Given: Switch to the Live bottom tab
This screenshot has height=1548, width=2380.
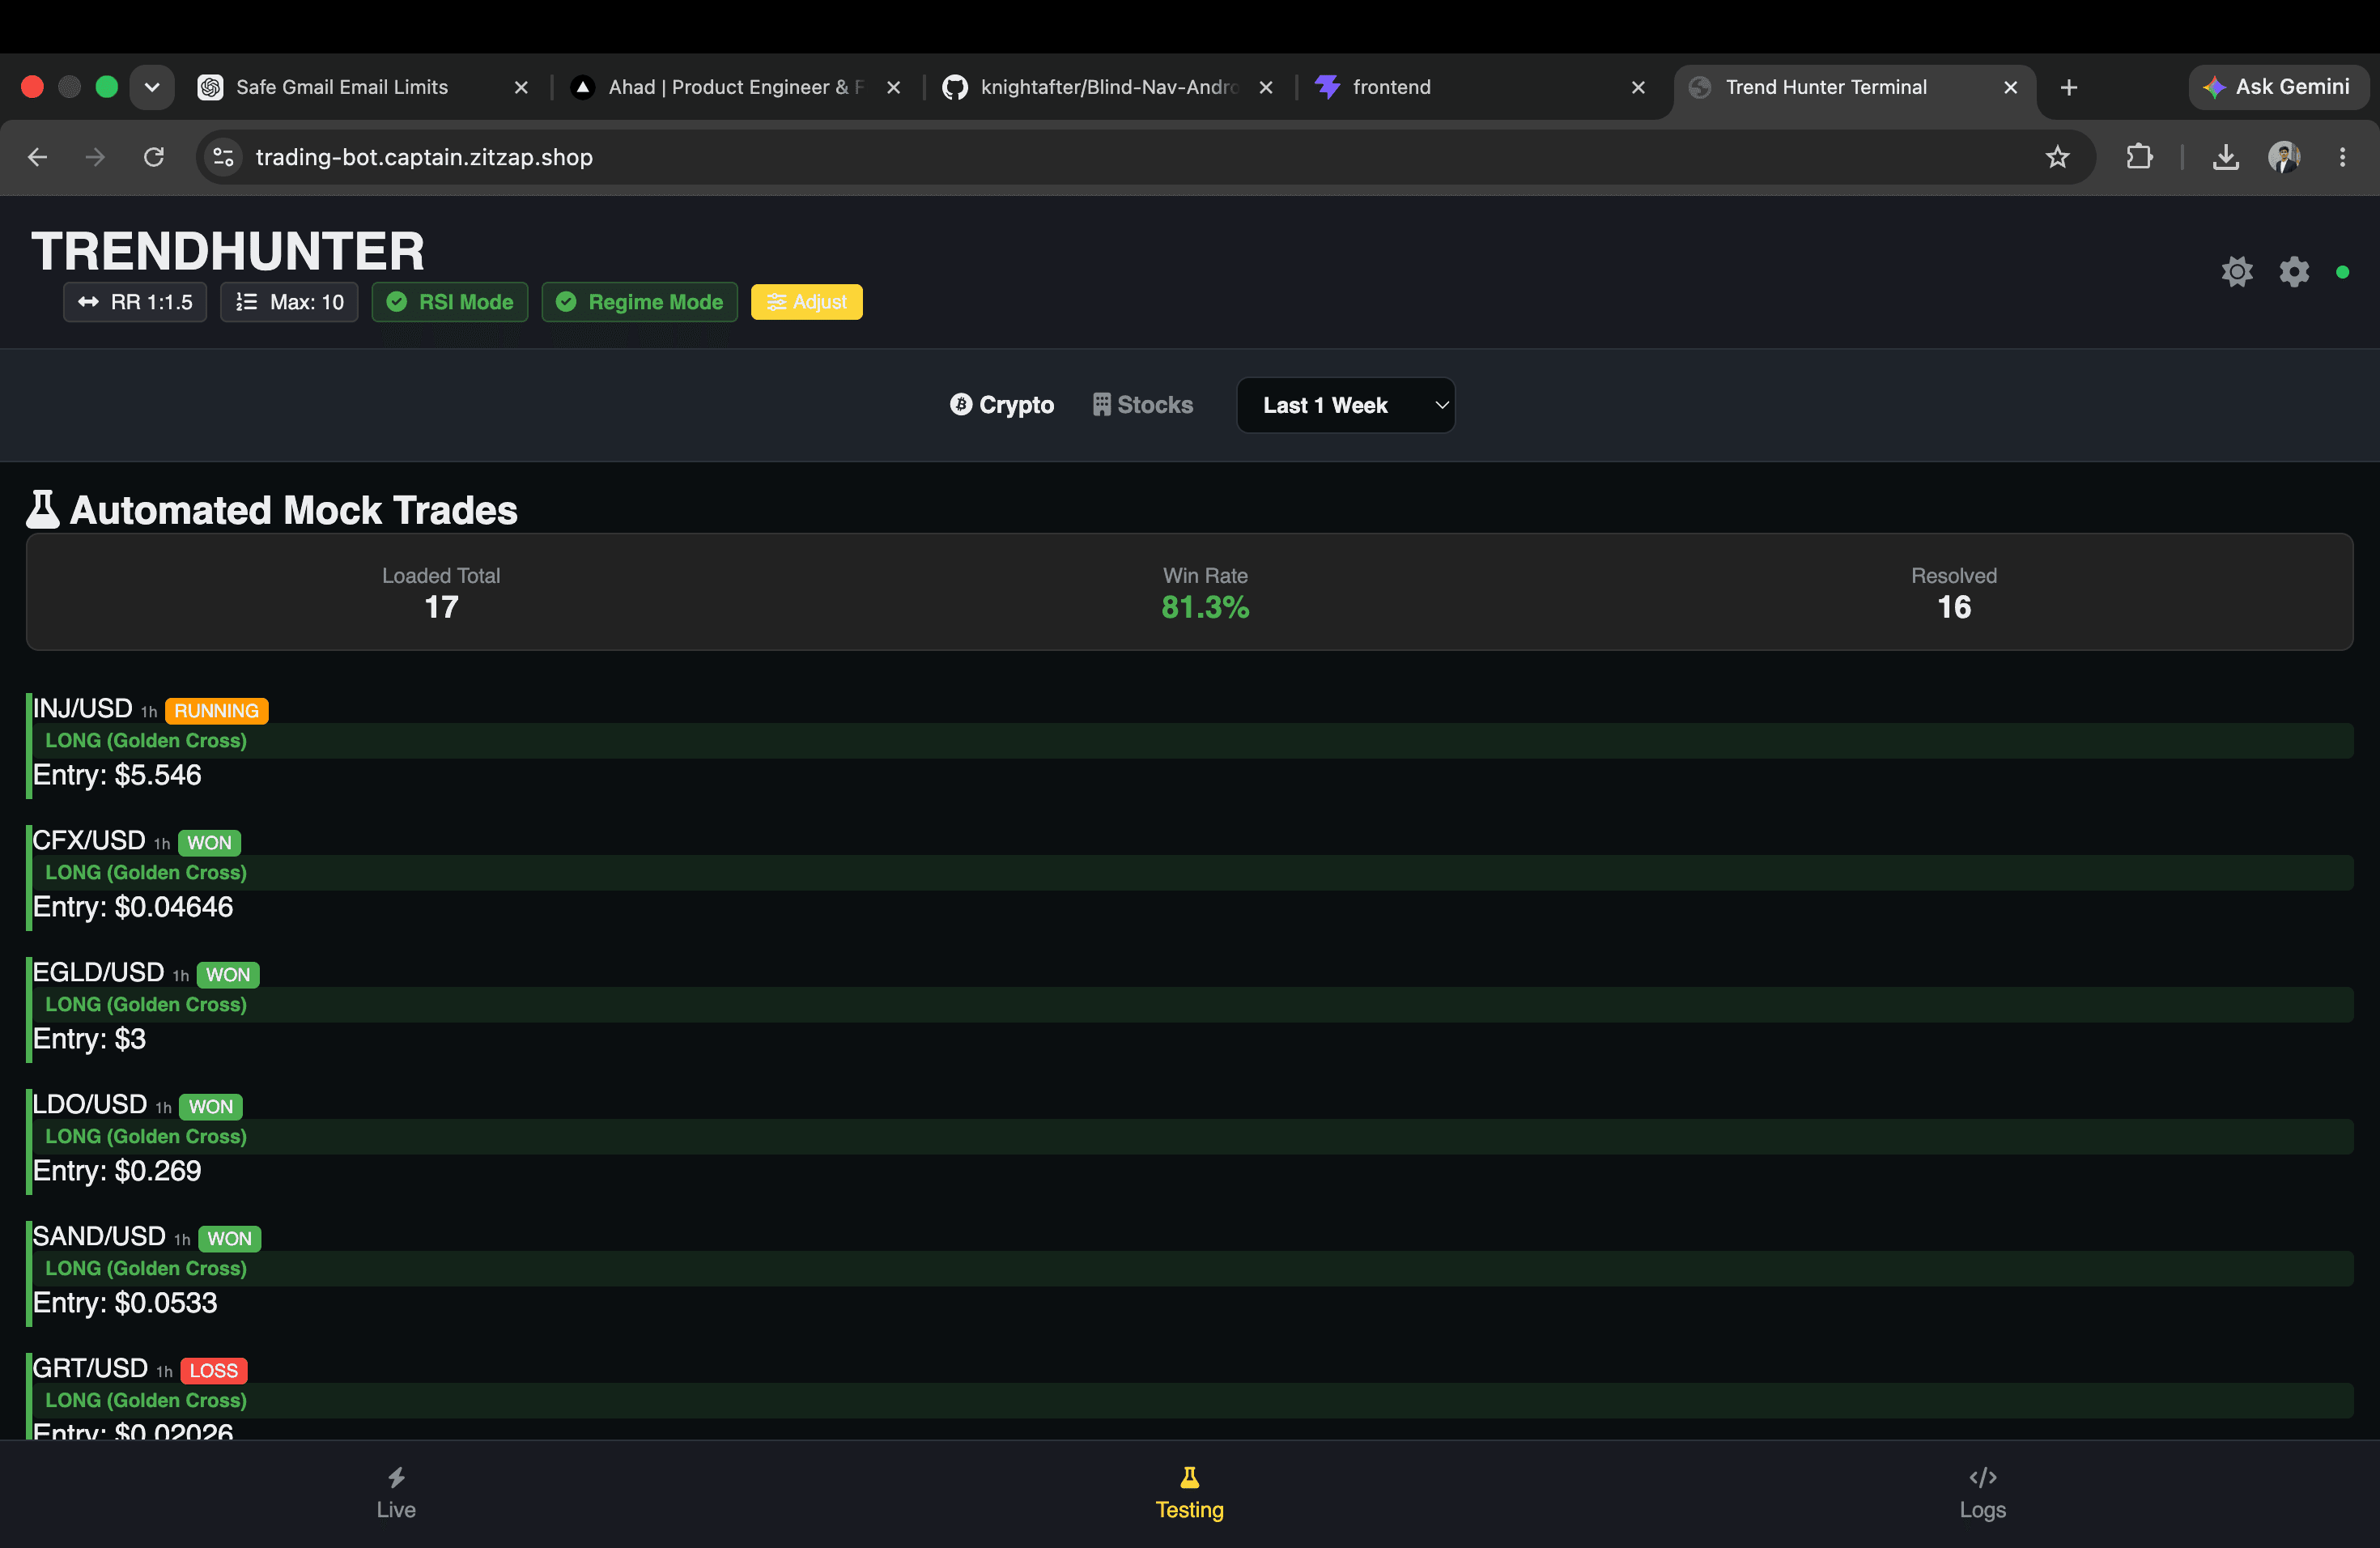Looking at the screenshot, I should point(396,1494).
